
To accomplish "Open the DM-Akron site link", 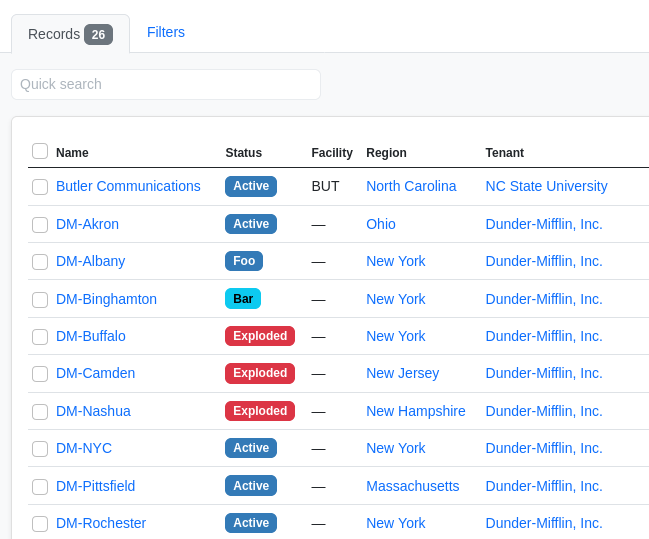I will point(87,224).
